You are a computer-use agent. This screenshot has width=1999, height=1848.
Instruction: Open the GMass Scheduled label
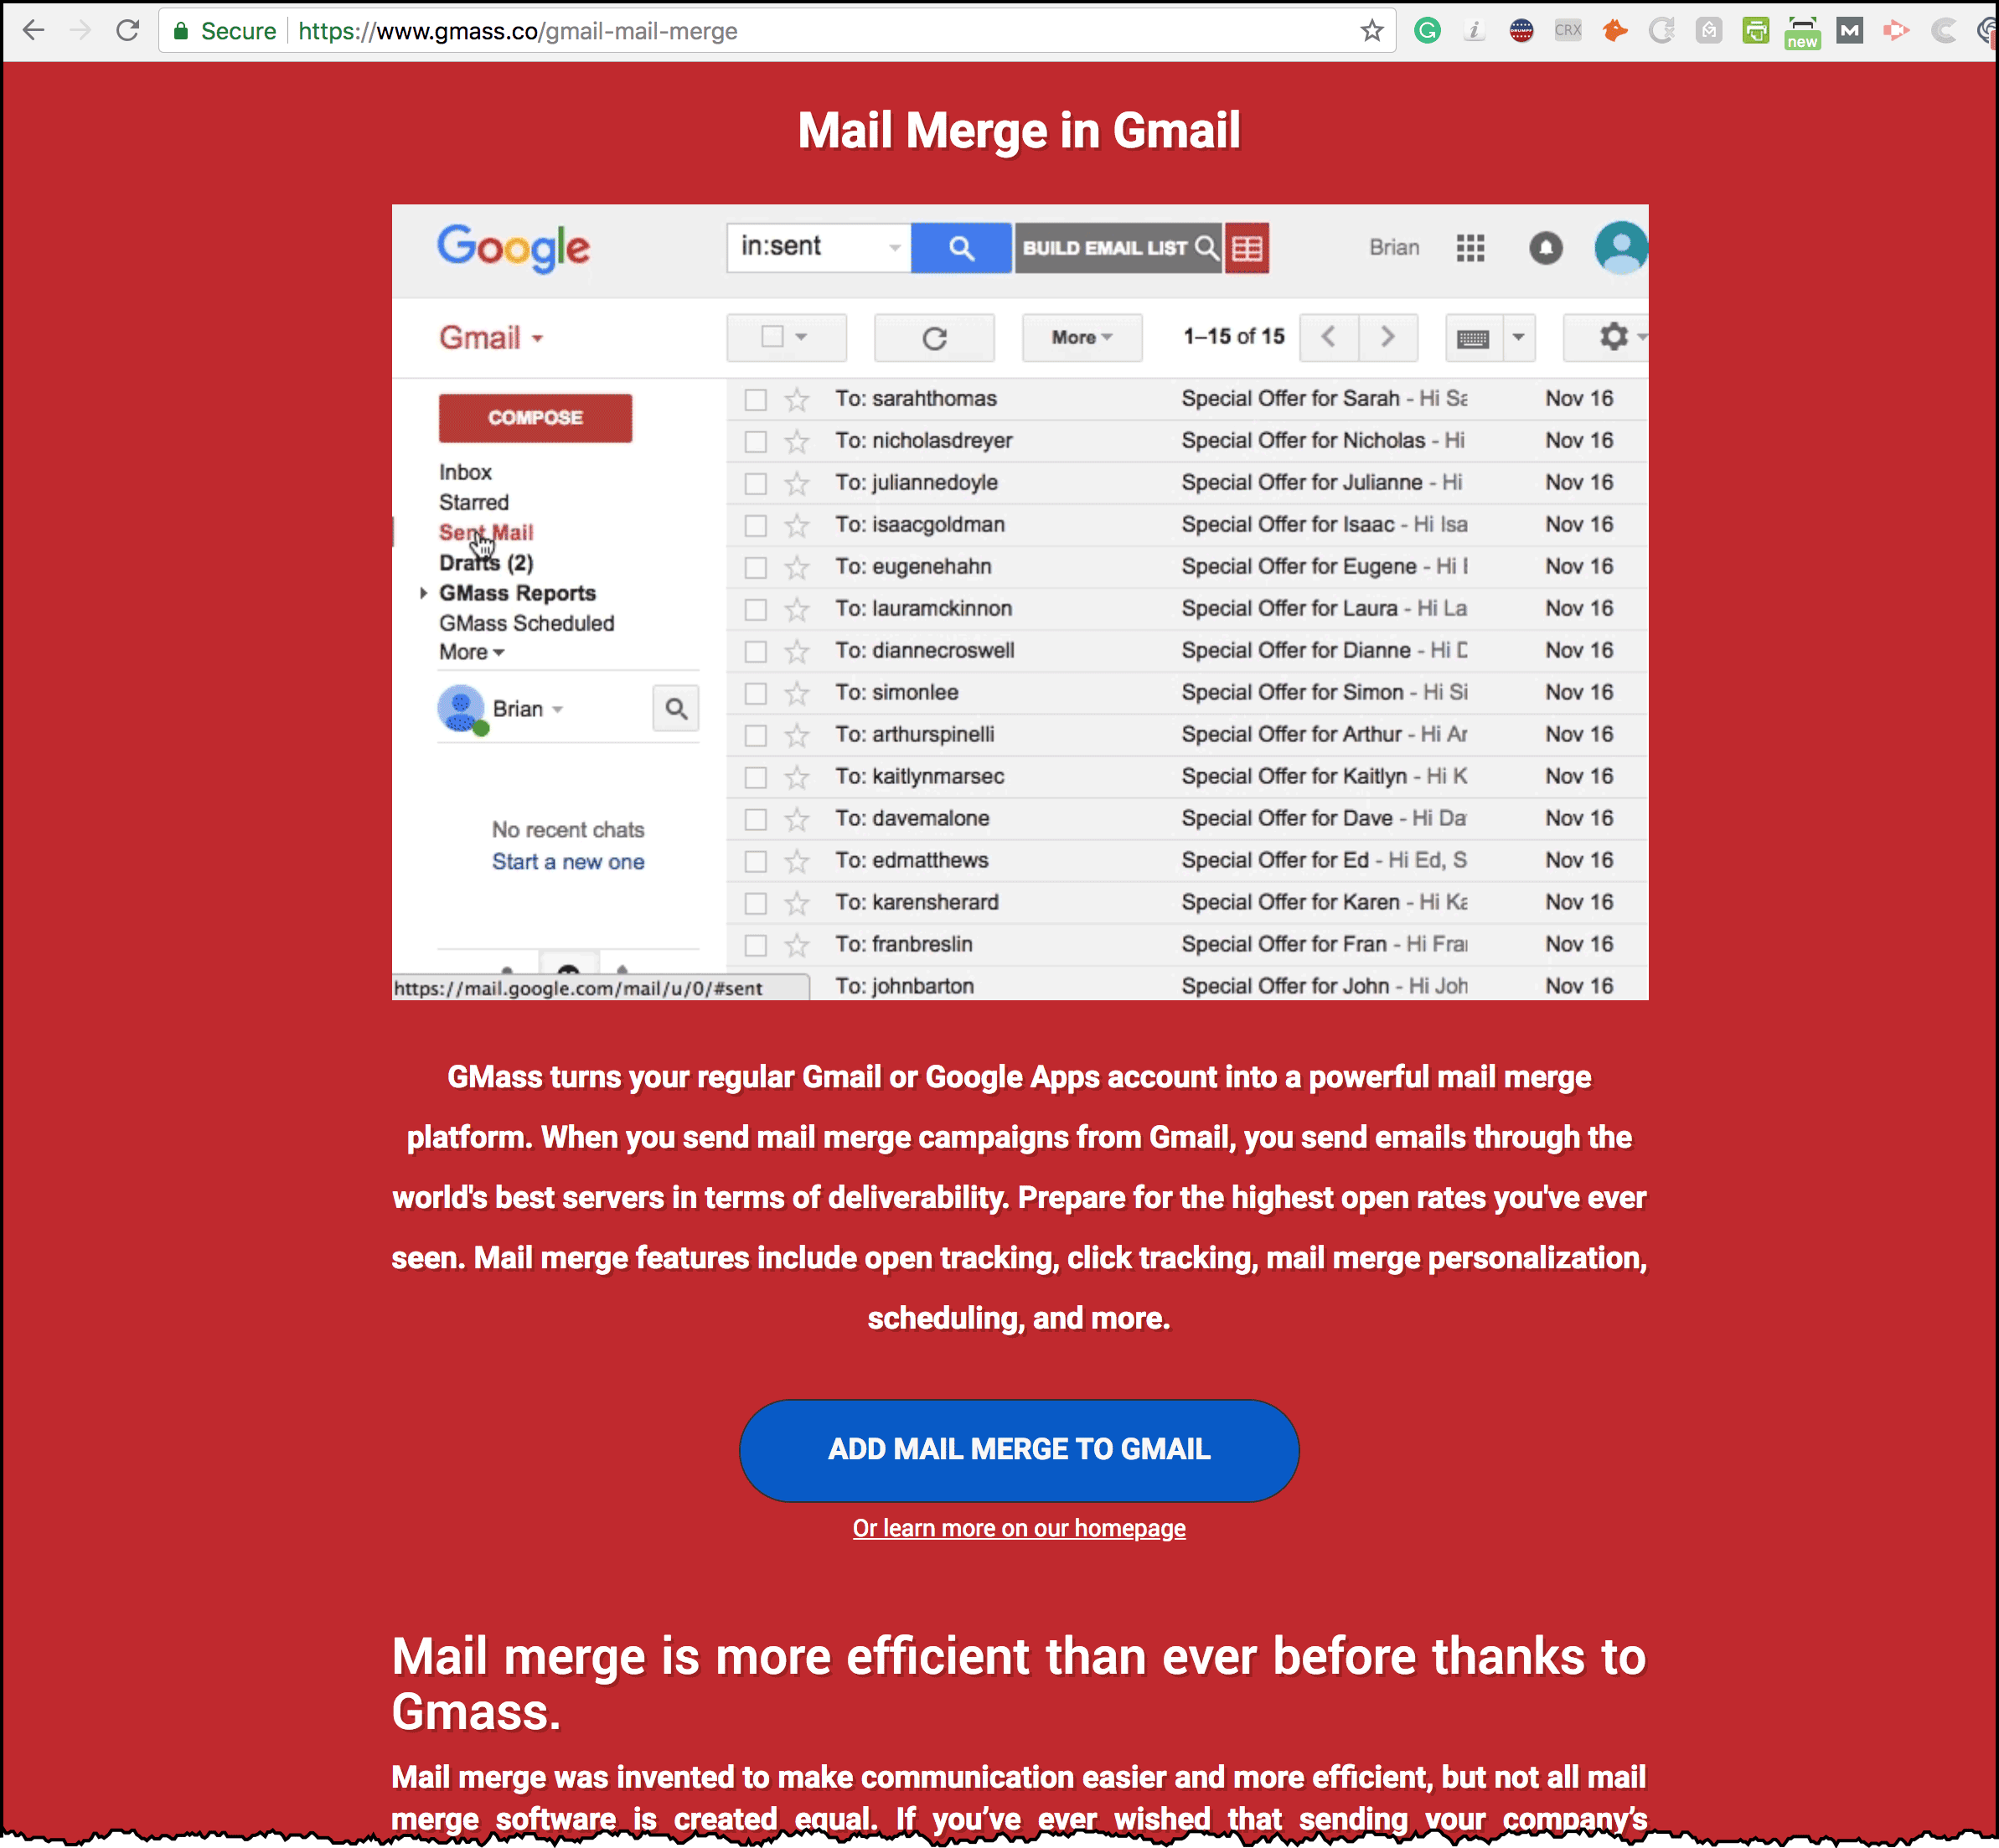point(527,624)
